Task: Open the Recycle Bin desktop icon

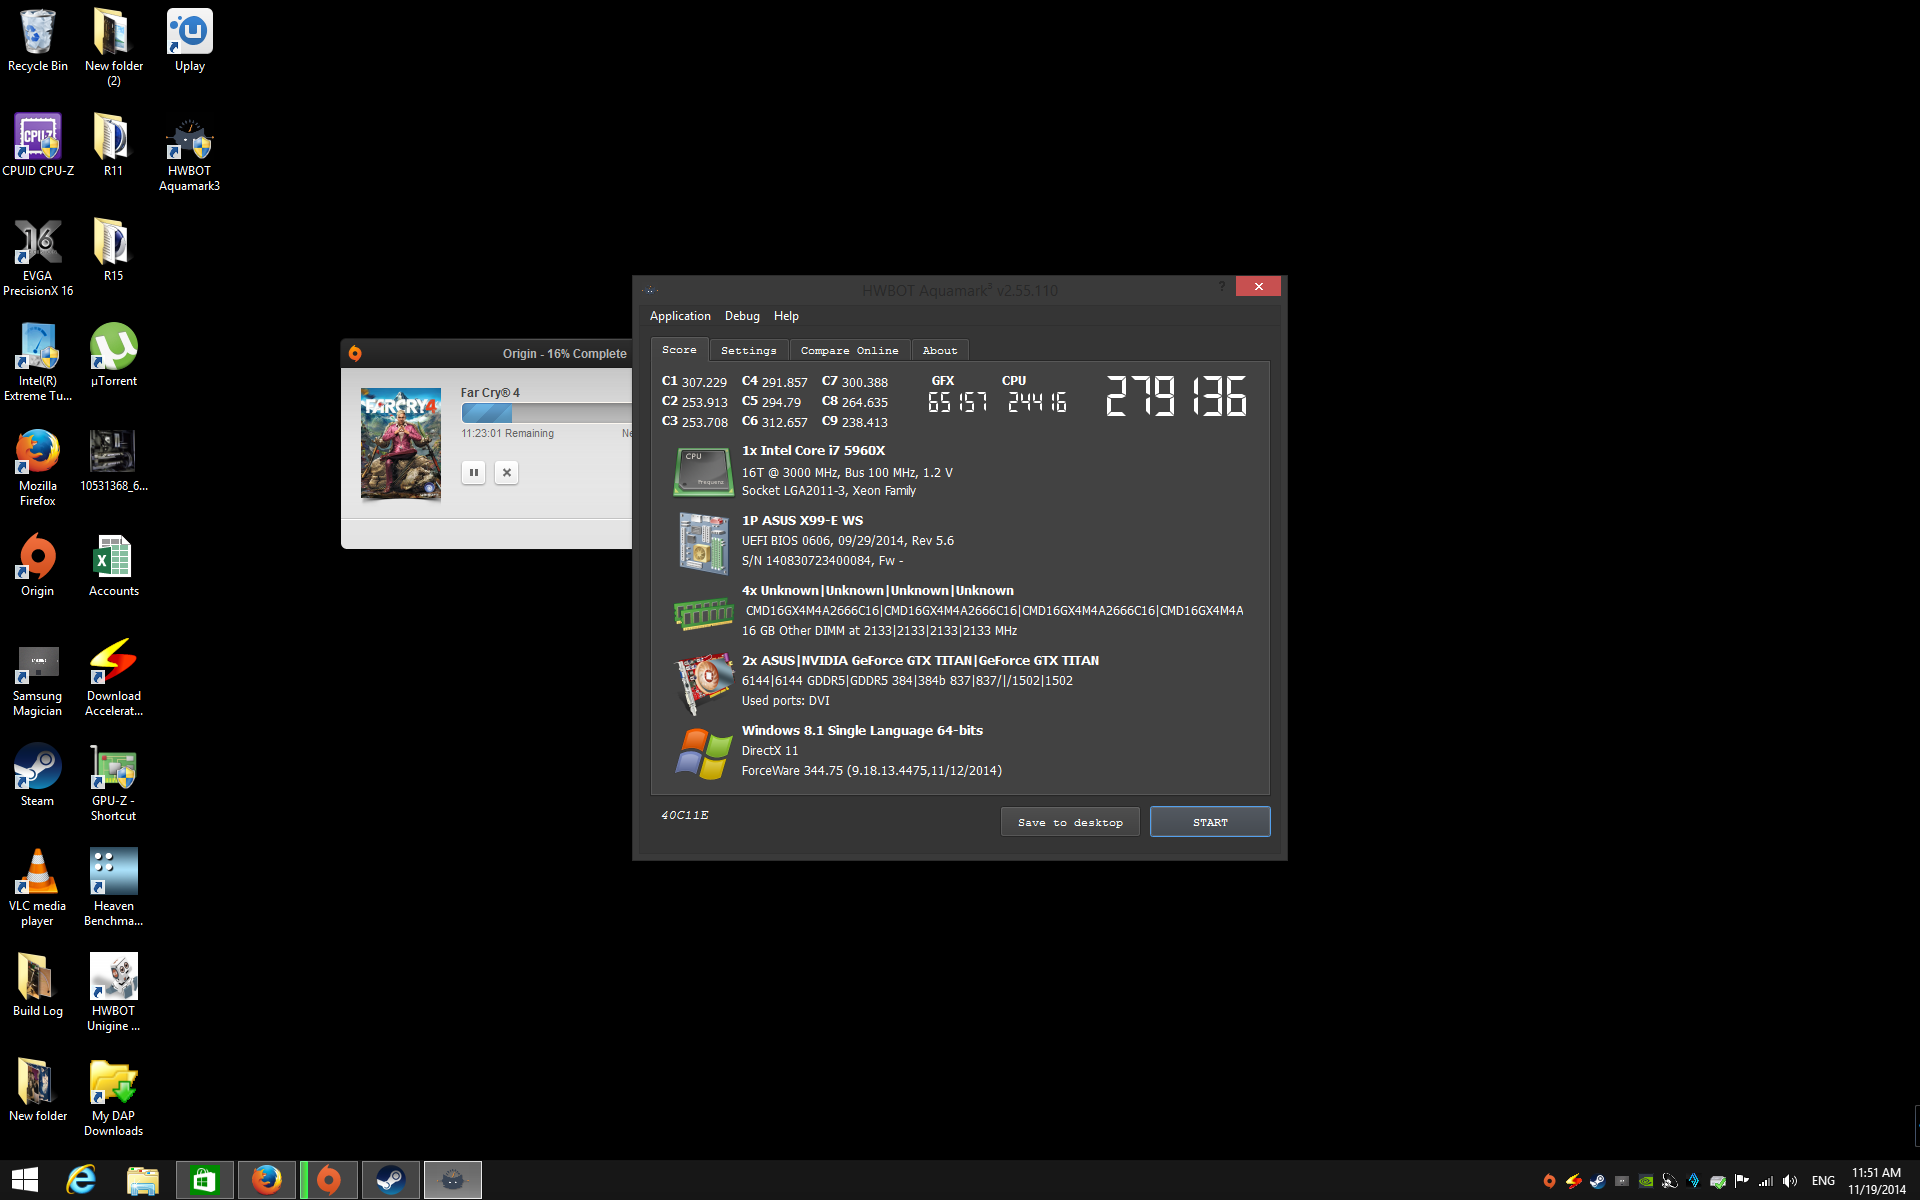Action: point(38,40)
